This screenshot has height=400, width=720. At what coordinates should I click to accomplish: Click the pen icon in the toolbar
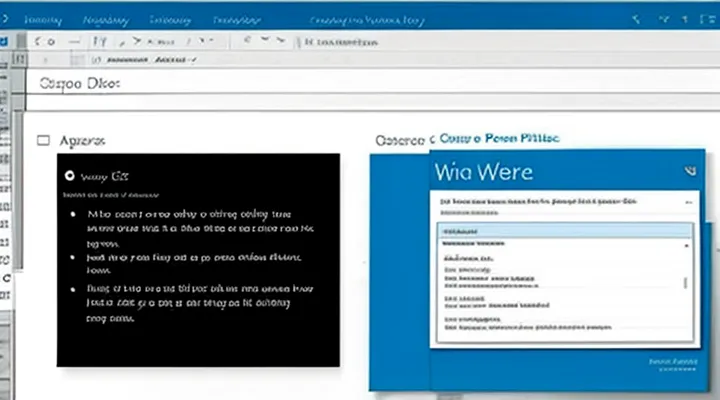(122, 43)
